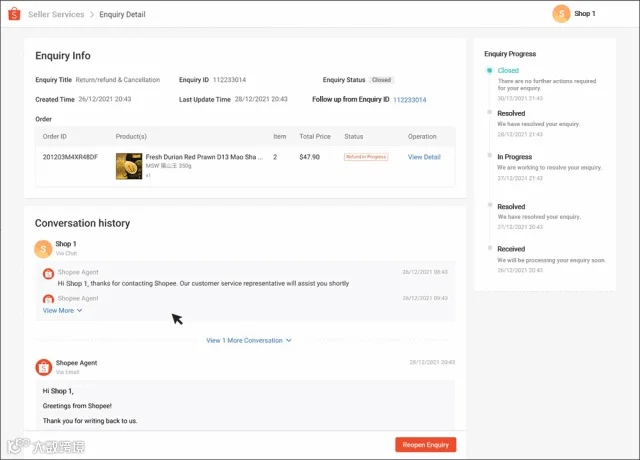Open View Detail for the order
640x460 pixels.
(424, 157)
